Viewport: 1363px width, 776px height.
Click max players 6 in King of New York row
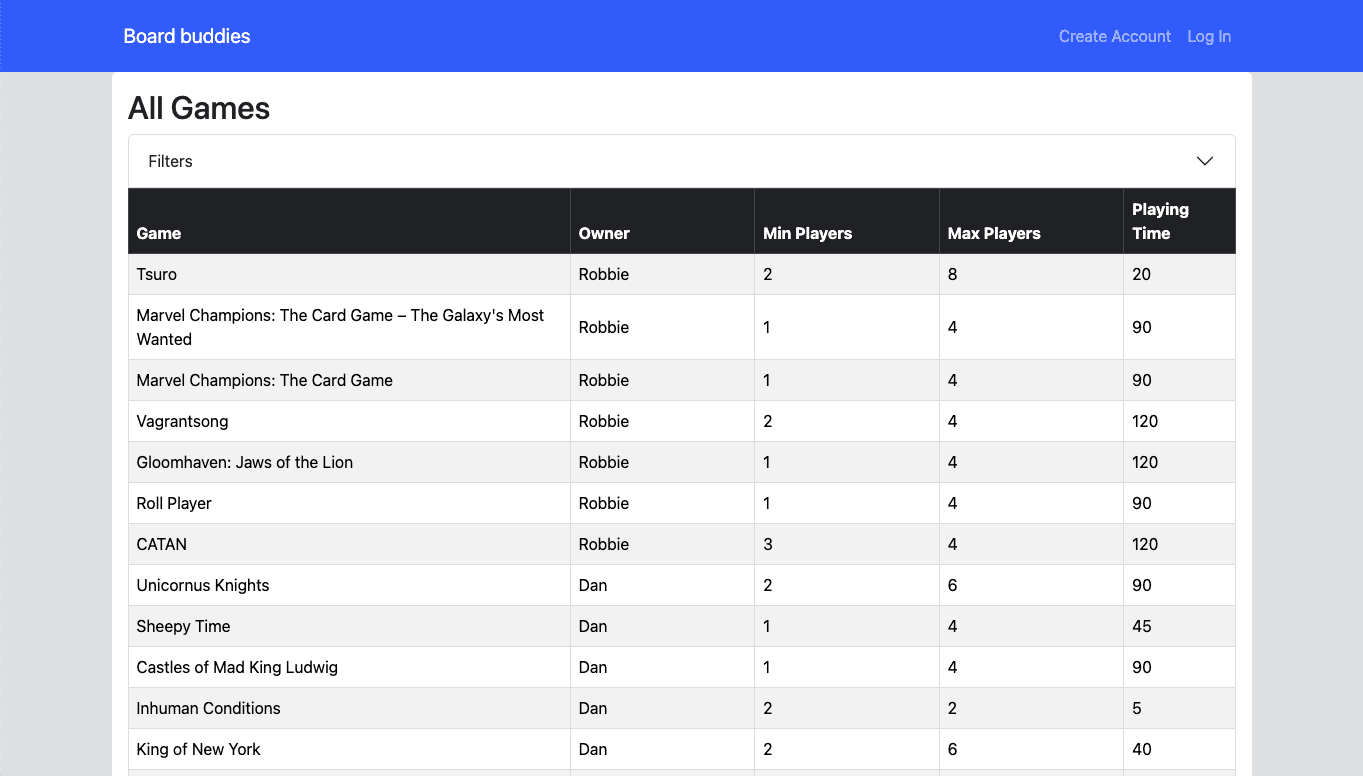(953, 749)
